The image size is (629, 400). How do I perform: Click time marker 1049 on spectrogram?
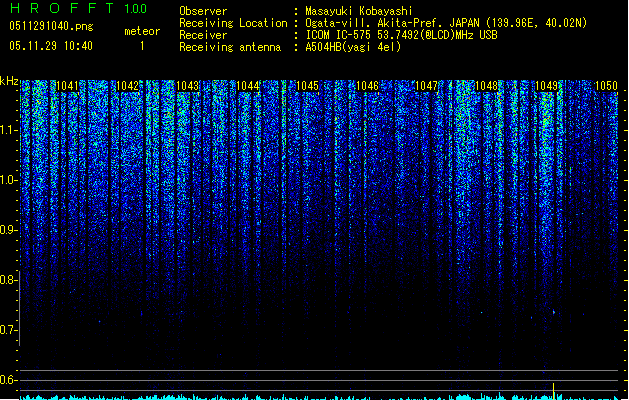click(546, 86)
